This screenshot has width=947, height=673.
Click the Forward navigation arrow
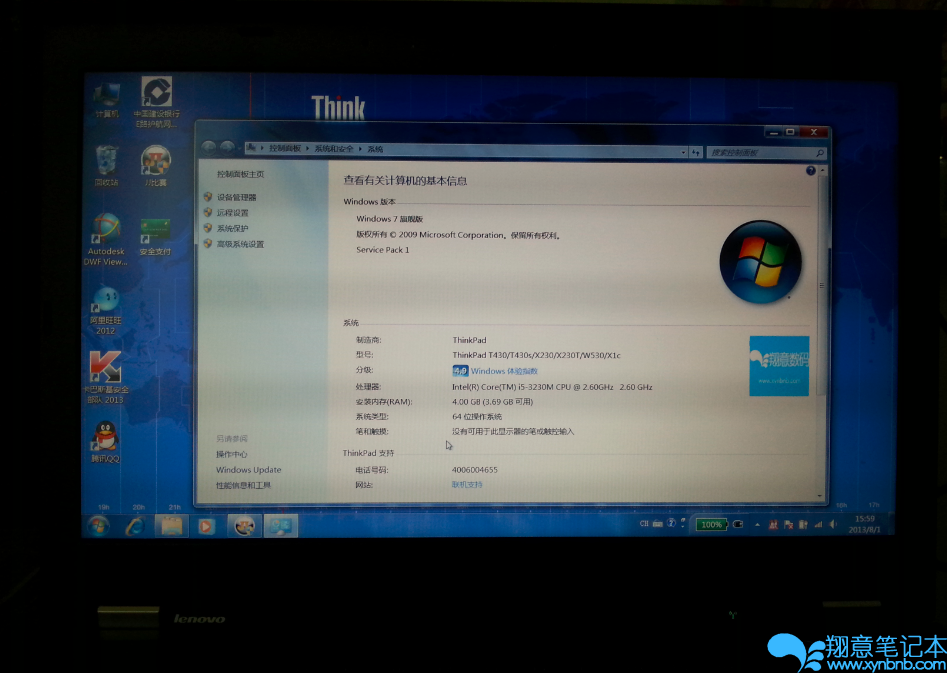click(227, 147)
